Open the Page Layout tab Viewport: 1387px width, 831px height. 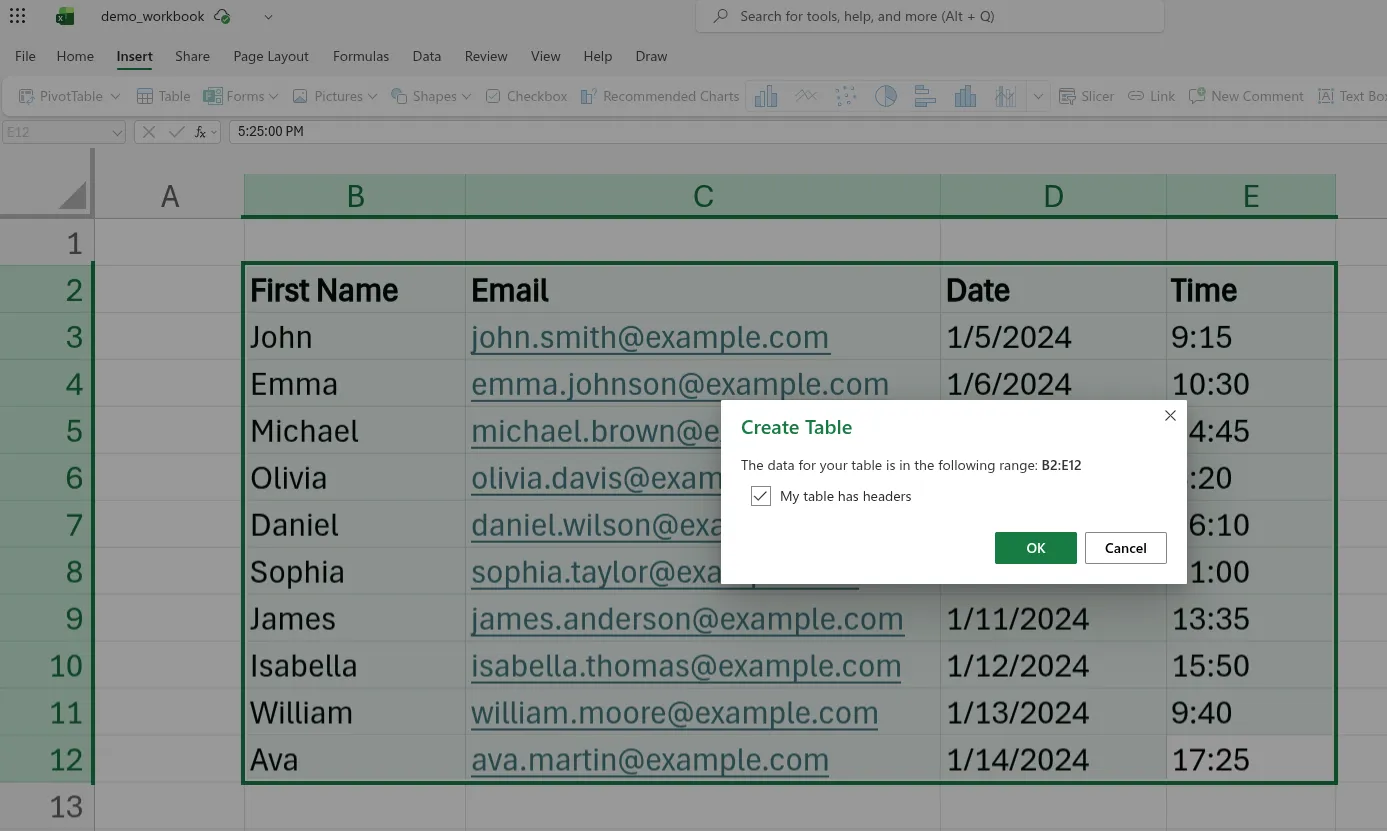click(271, 56)
